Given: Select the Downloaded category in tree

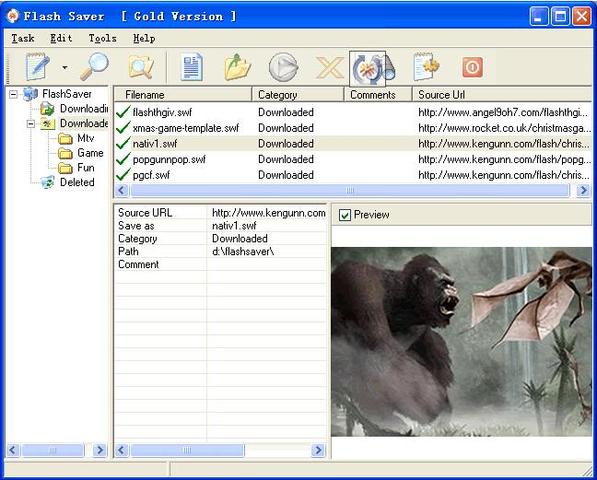Looking at the screenshot, I should 84,123.
